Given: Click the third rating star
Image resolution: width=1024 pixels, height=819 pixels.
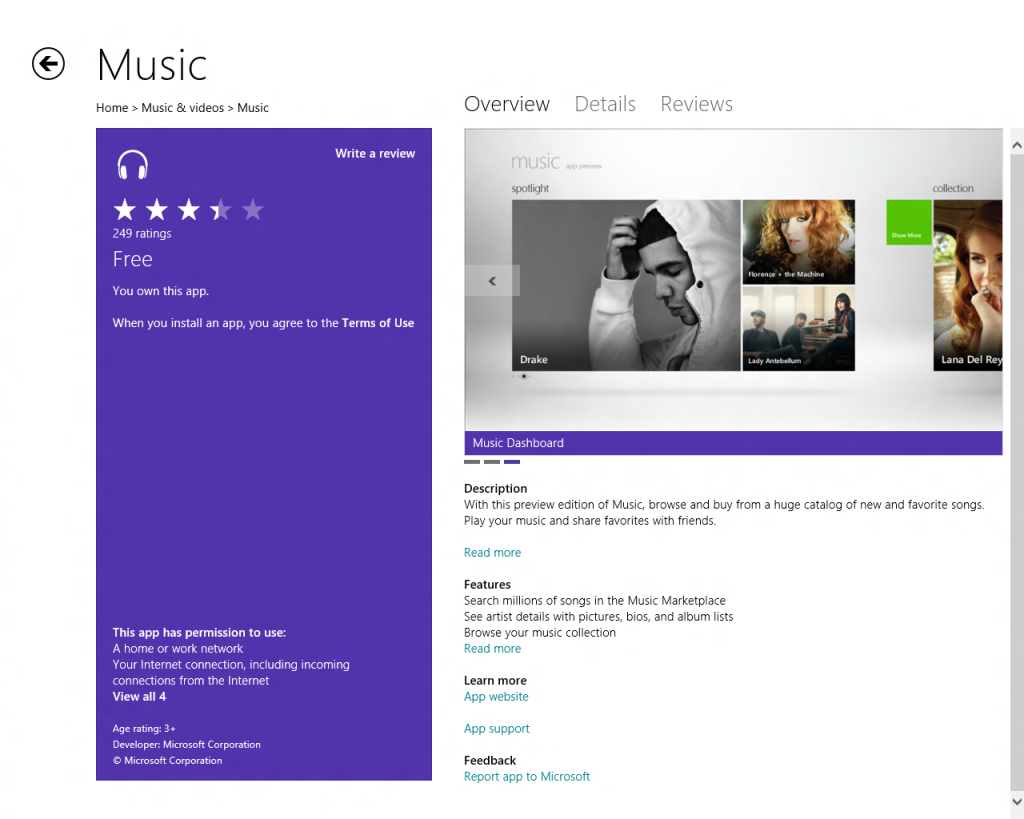Looking at the screenshot, I should pyautogui.click(x=189, y=210).
